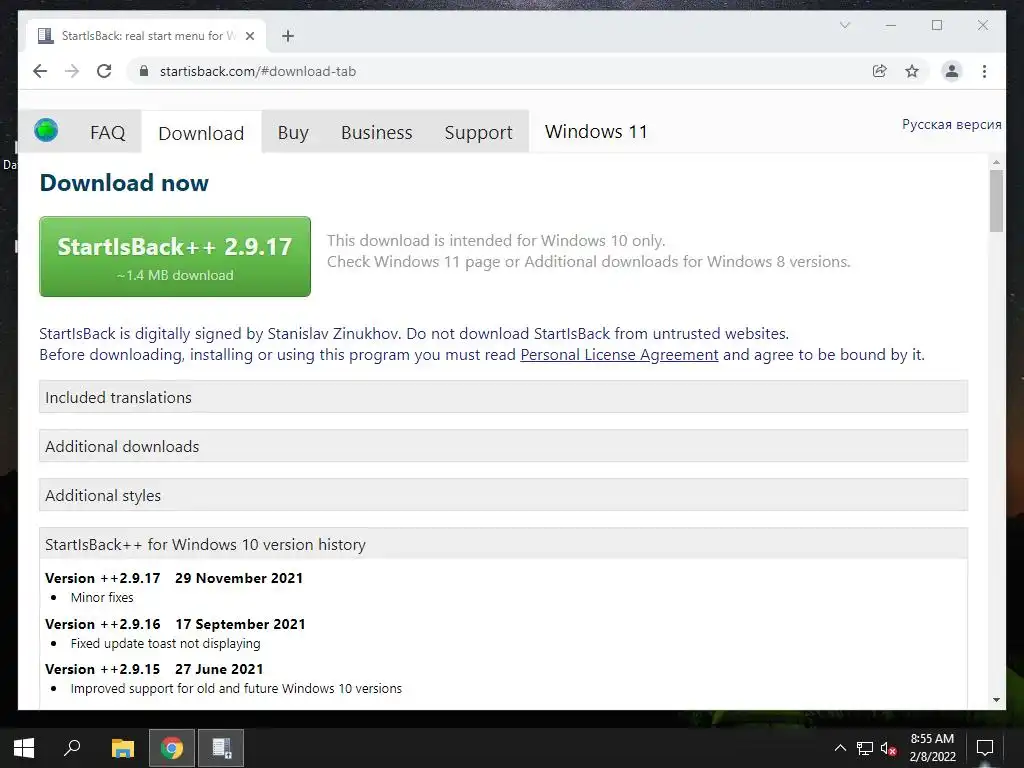1024x768 pixels.
Task: Click the network tray icon
Action: click(x=865, y=748)
